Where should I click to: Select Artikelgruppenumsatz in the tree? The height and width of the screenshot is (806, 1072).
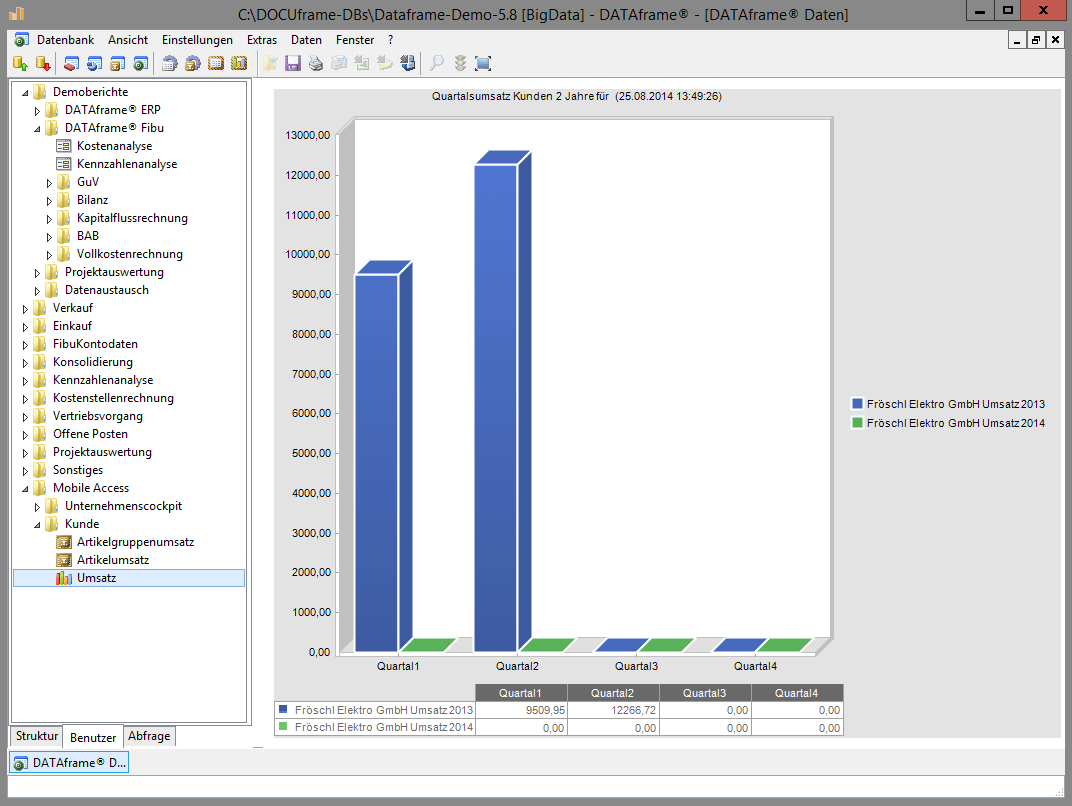point(135,542)
